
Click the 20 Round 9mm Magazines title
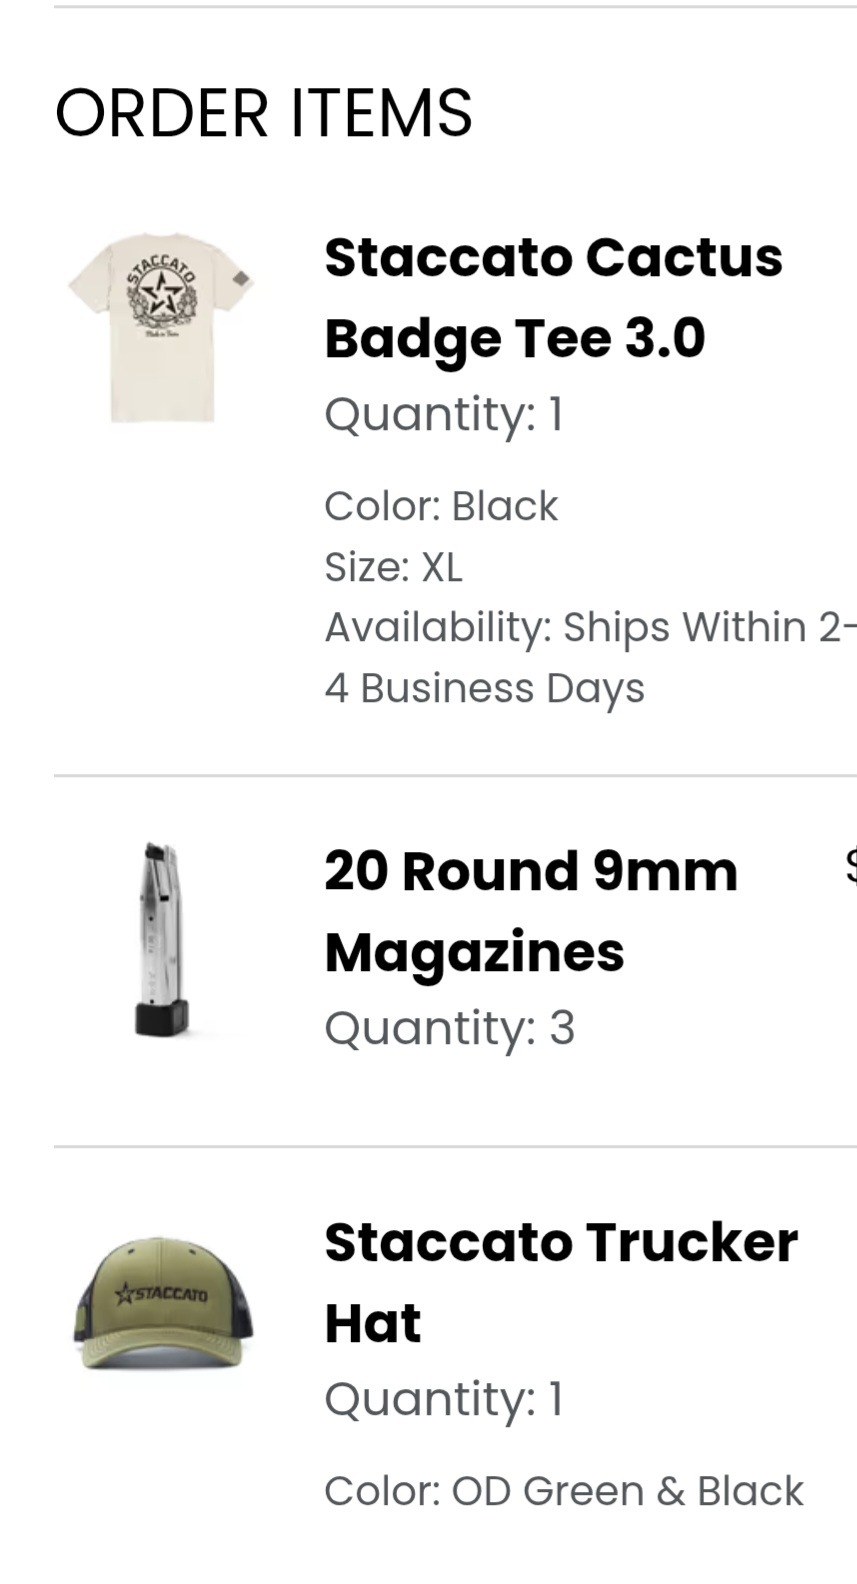click(531, 911)
